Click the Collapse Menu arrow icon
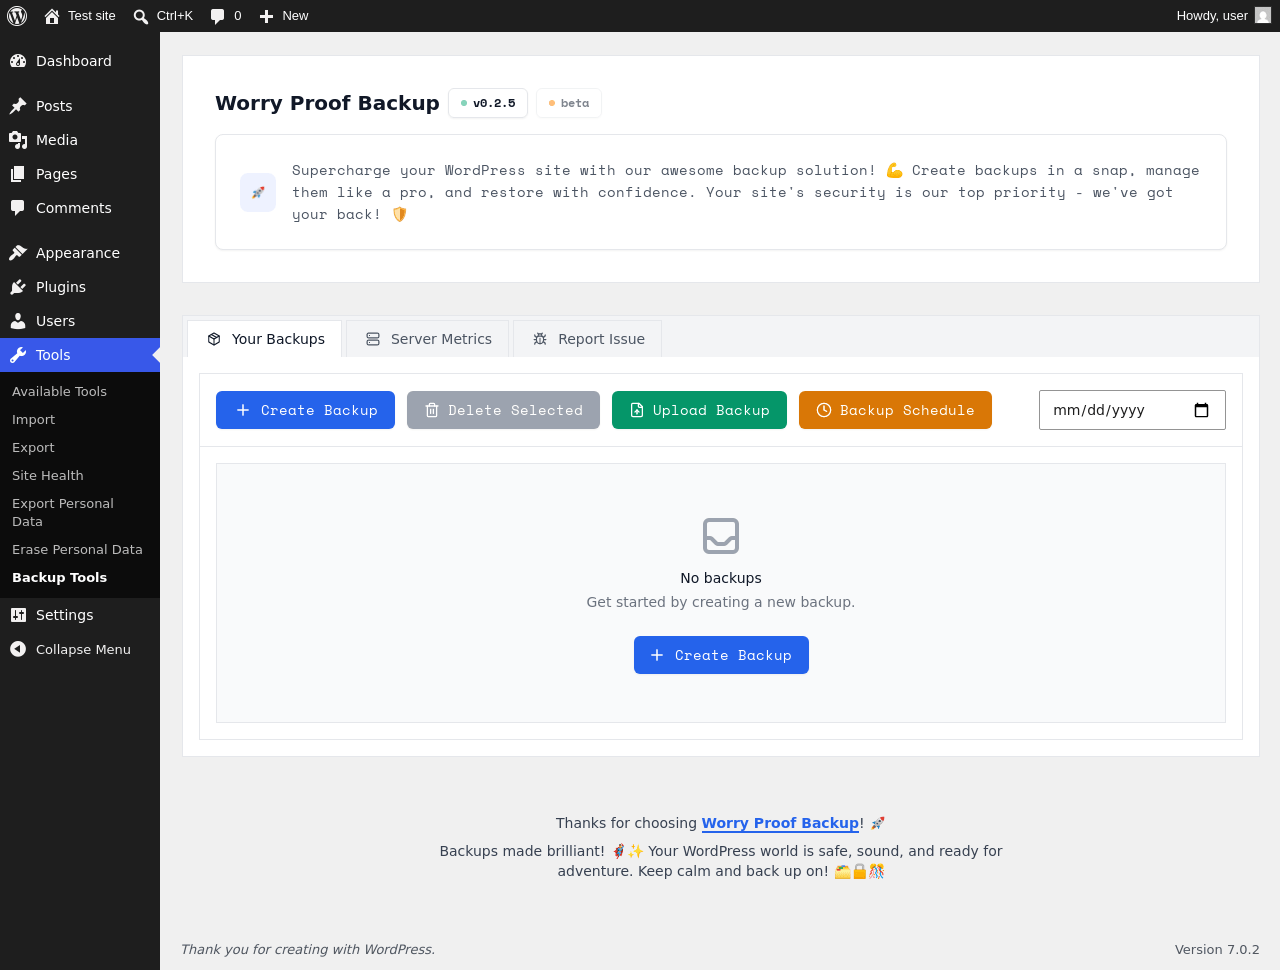 18,649
